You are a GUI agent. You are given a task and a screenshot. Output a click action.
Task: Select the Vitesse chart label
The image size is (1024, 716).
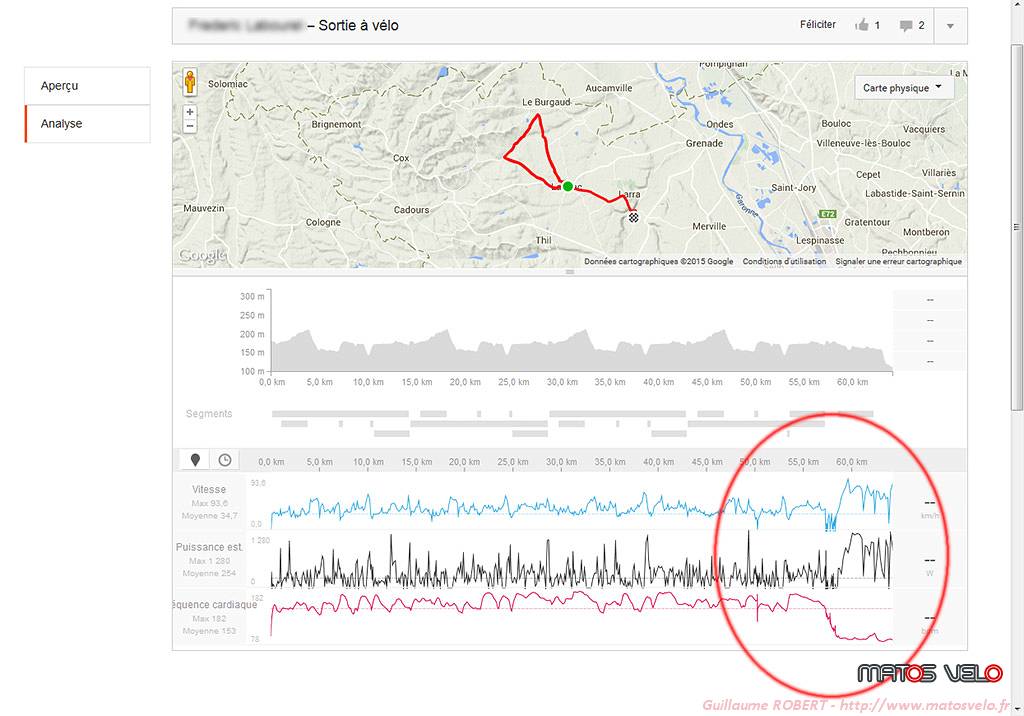pyautogui.click(x=209, y=489)
